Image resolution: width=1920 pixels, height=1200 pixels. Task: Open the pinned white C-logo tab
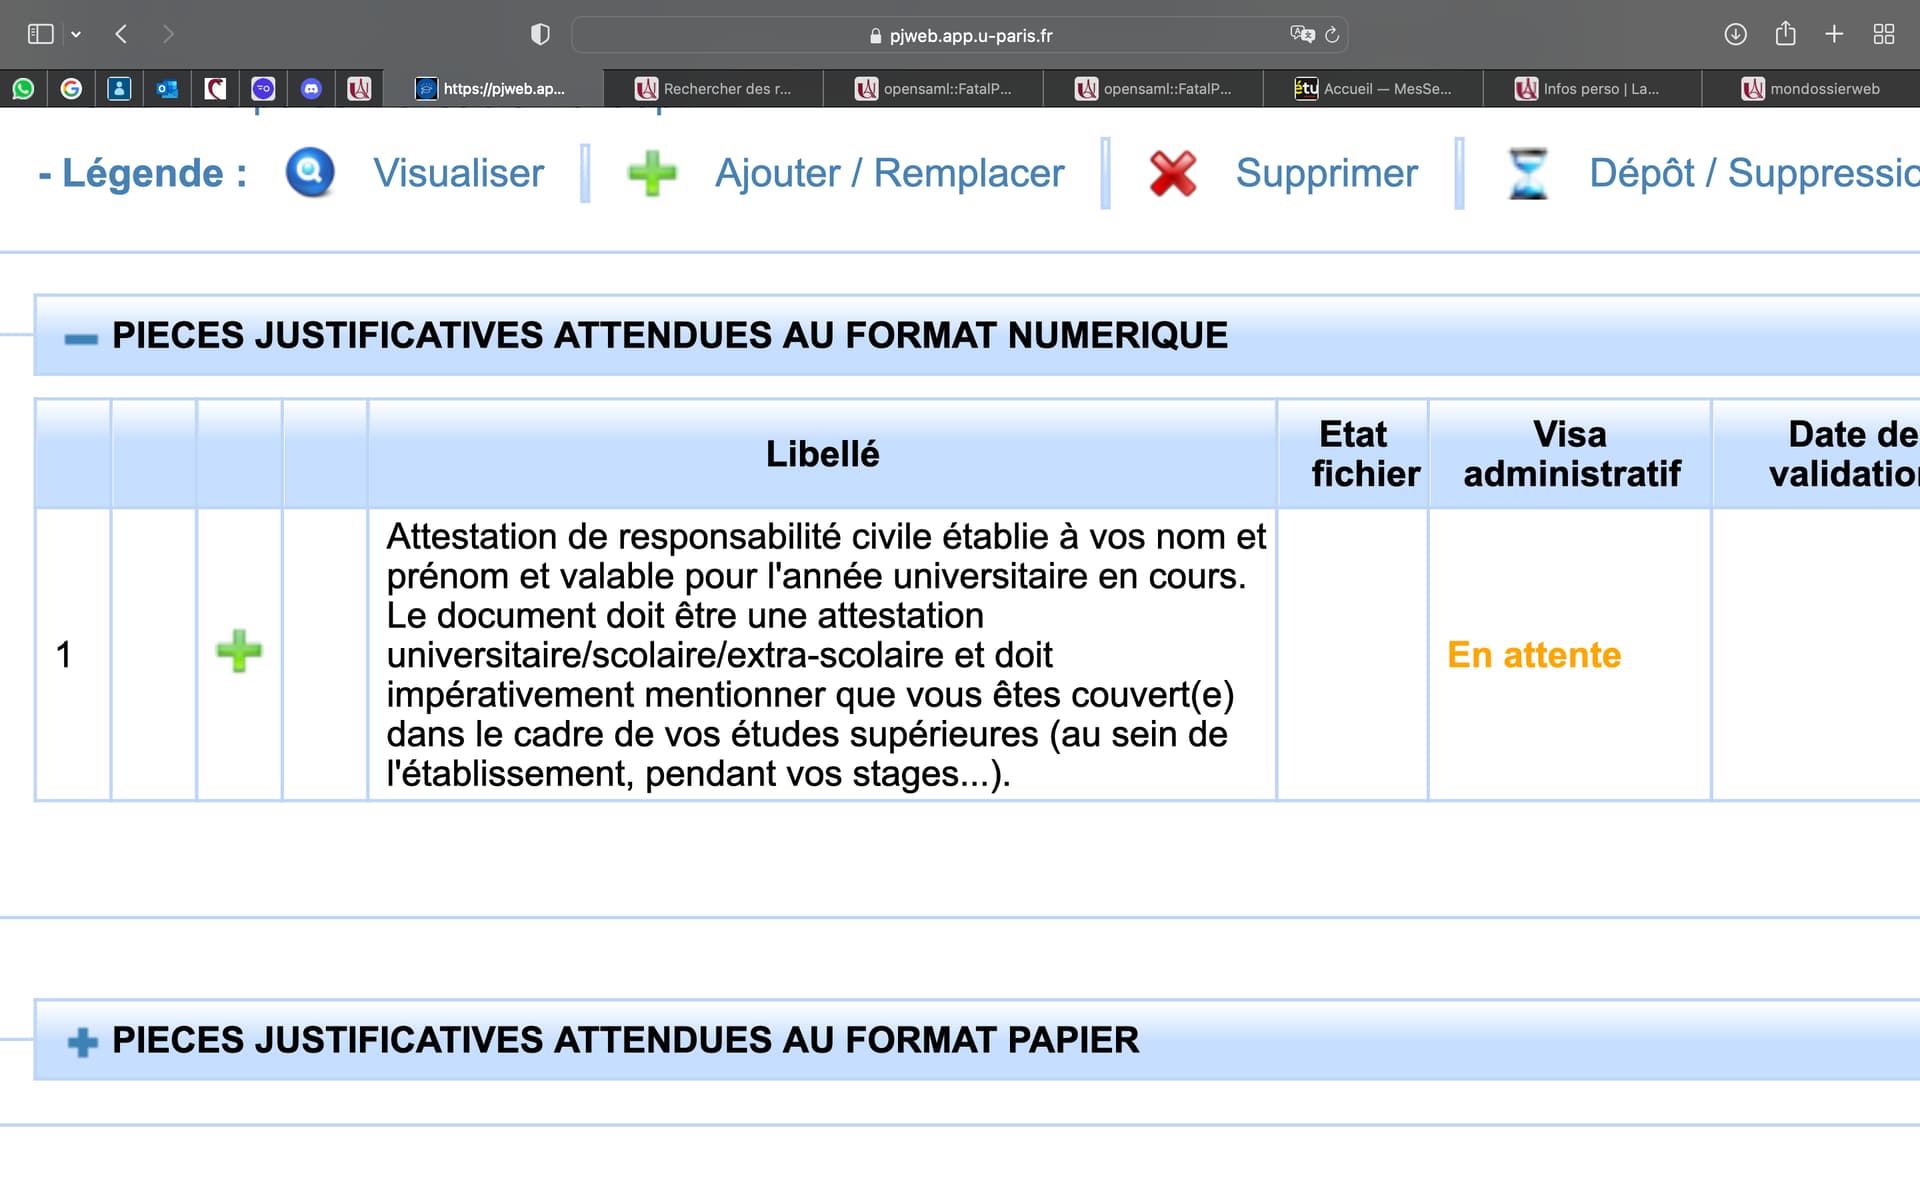[215, 89]
